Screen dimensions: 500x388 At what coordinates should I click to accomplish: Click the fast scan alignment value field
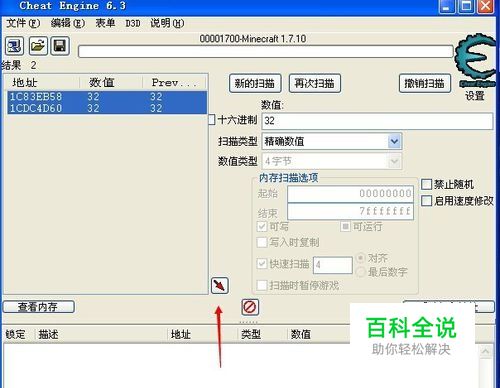(333, 265)
